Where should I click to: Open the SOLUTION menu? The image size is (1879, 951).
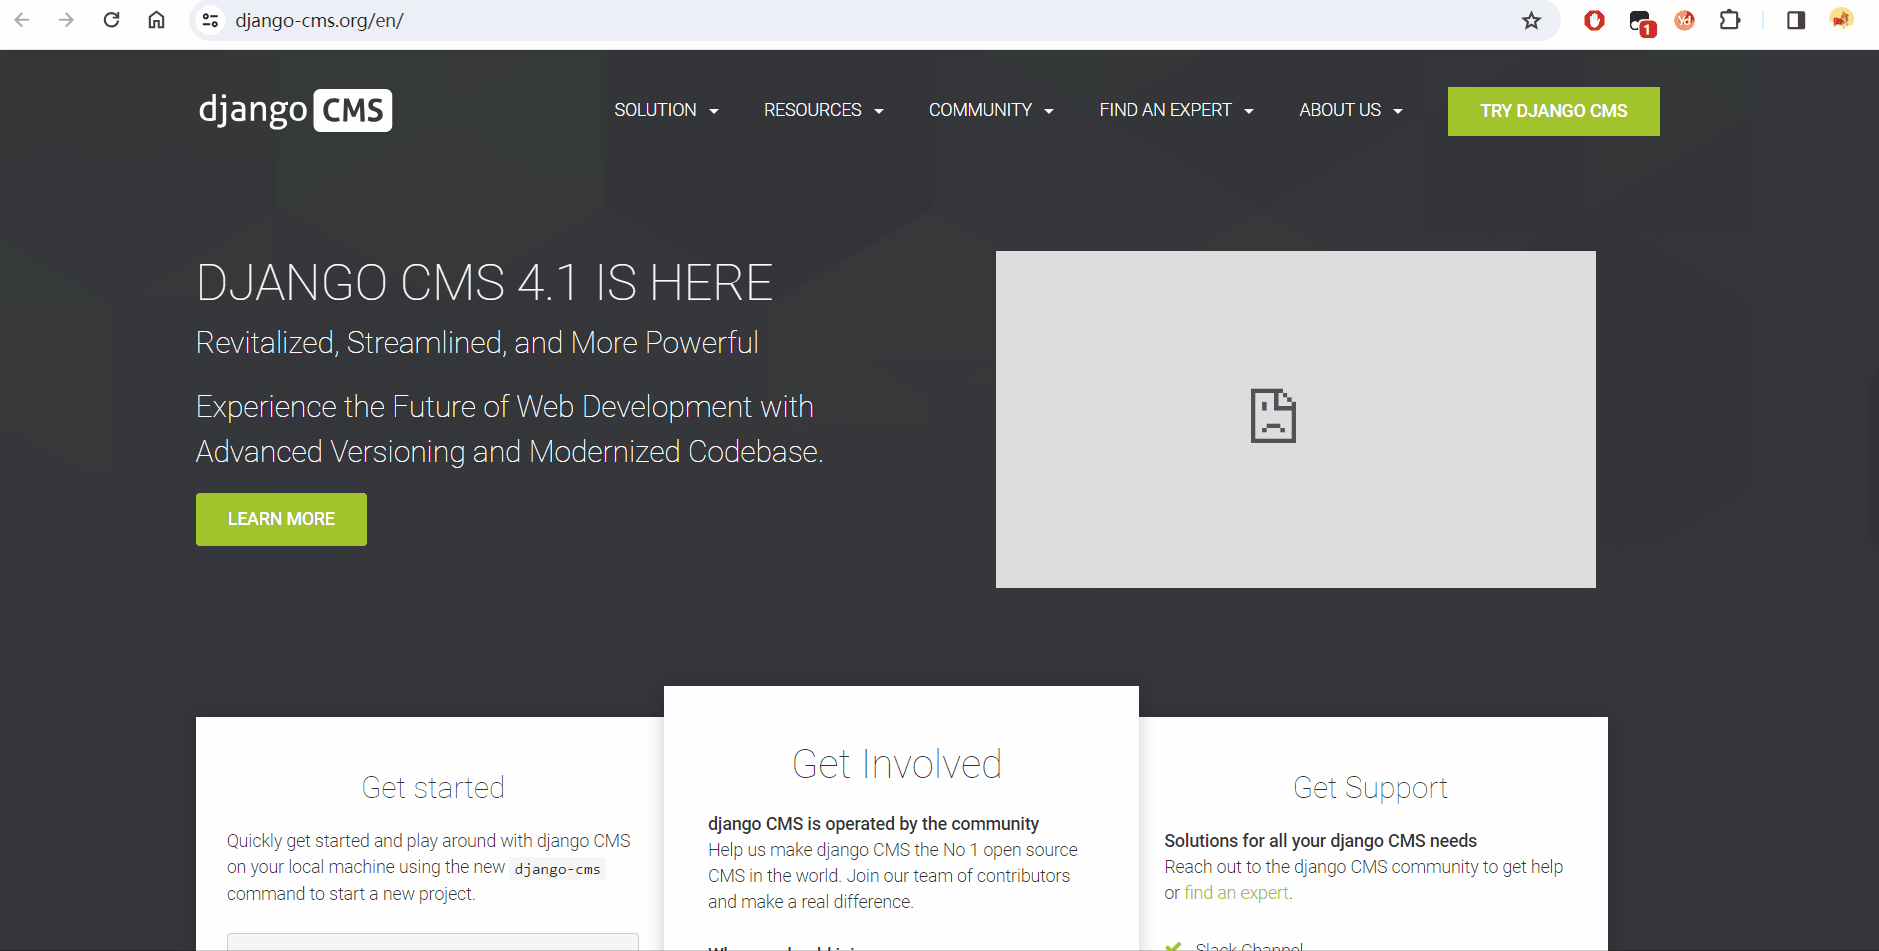tap(667, 110)
